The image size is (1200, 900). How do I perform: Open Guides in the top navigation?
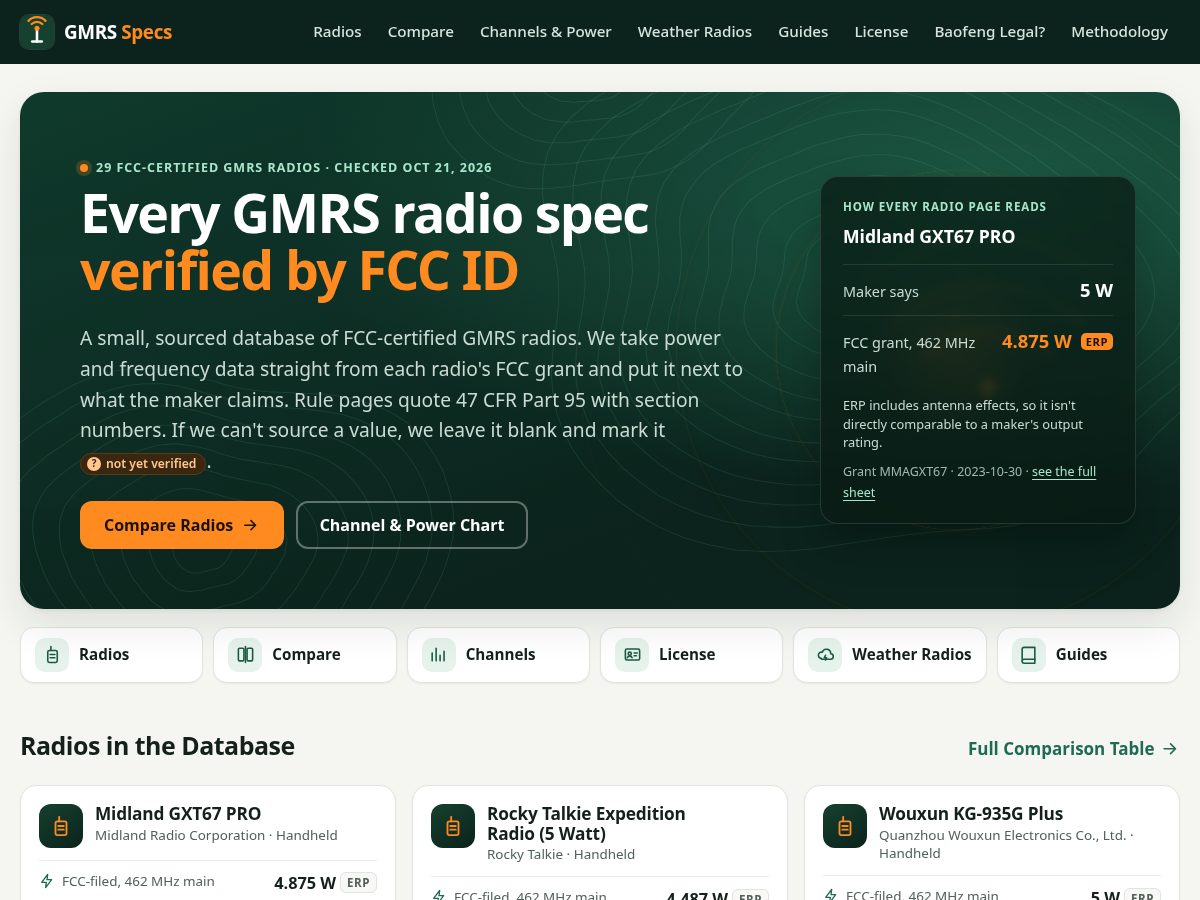[803, 32]
